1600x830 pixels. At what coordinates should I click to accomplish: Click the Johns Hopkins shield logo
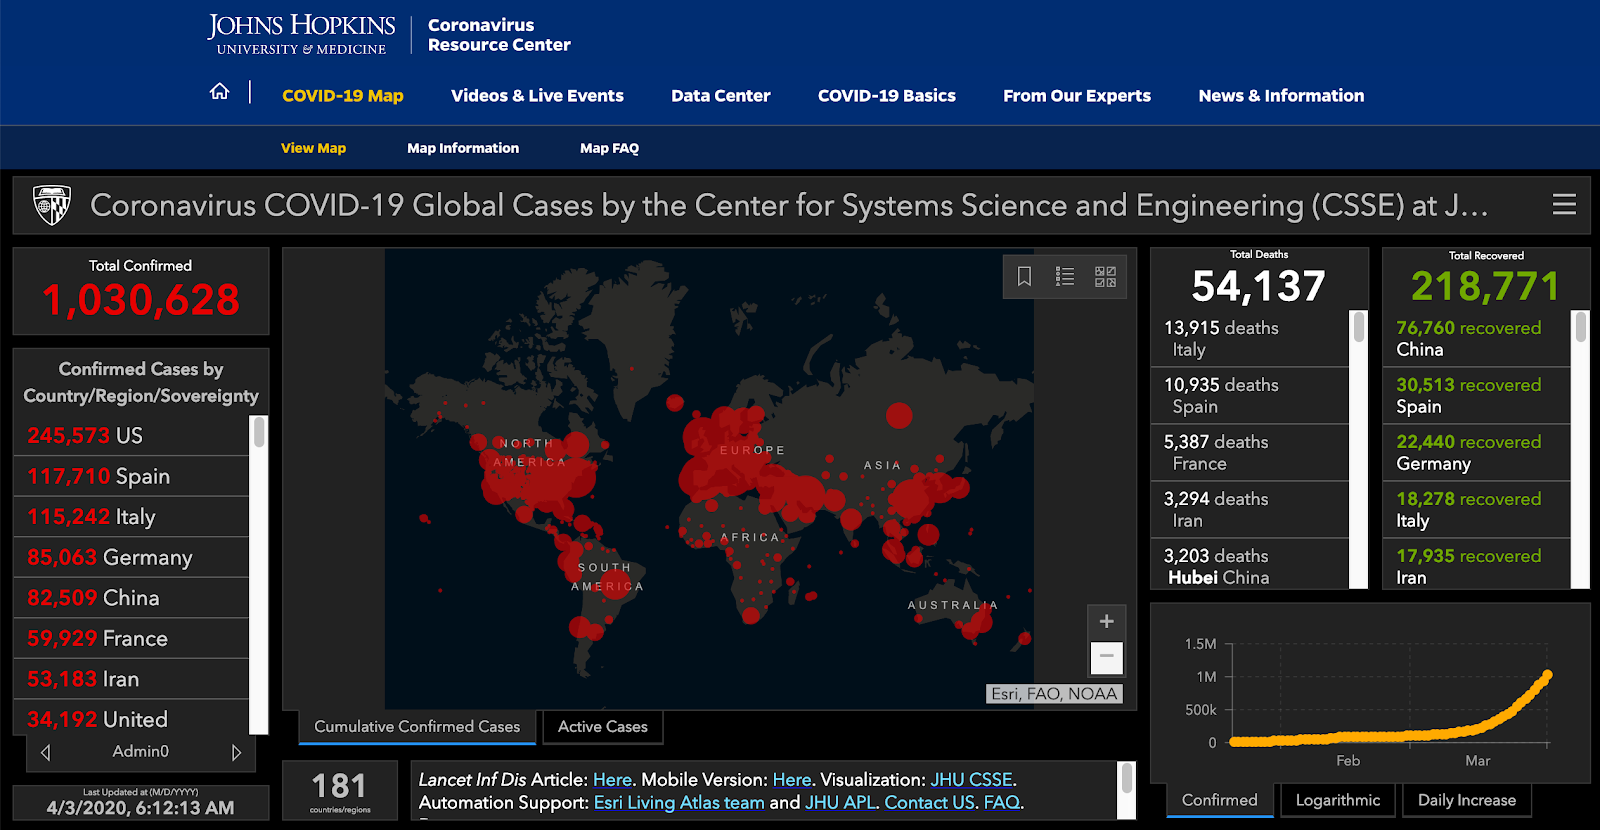[x=52, y=205]
